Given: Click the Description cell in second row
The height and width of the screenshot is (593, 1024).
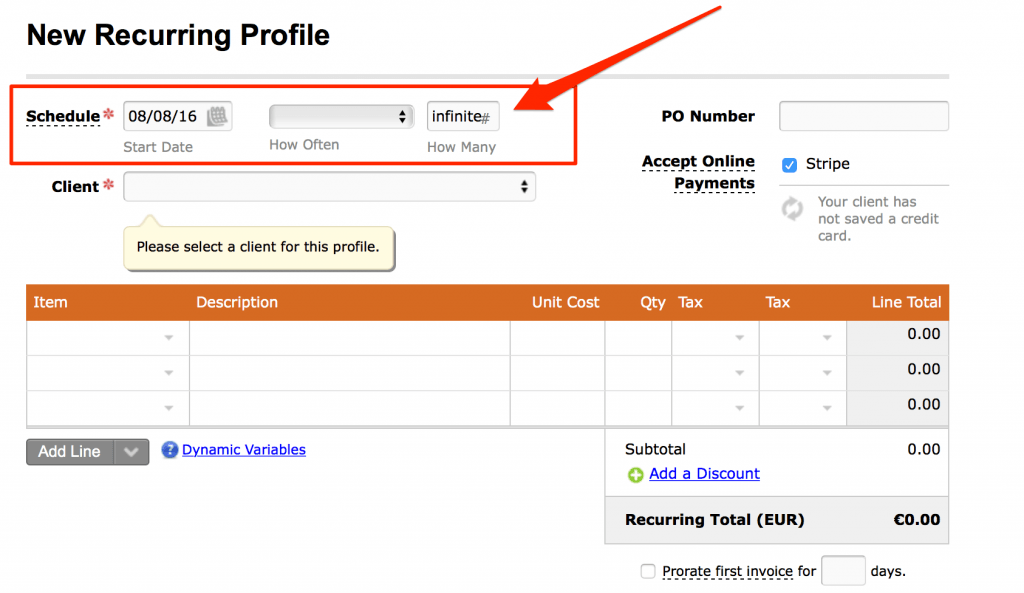Looking at the screenshot, I should click(x=350, y=373).
